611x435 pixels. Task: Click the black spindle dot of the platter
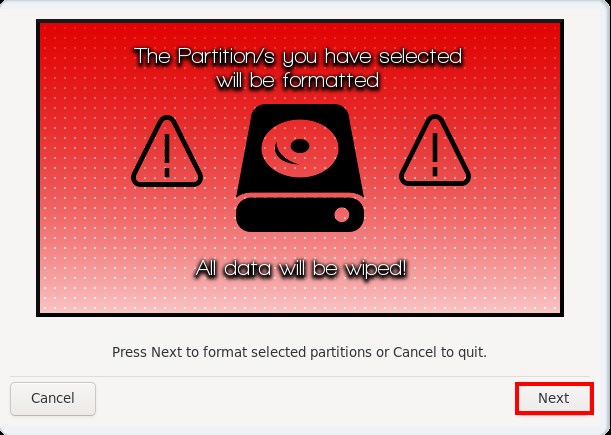coord(300,146)
